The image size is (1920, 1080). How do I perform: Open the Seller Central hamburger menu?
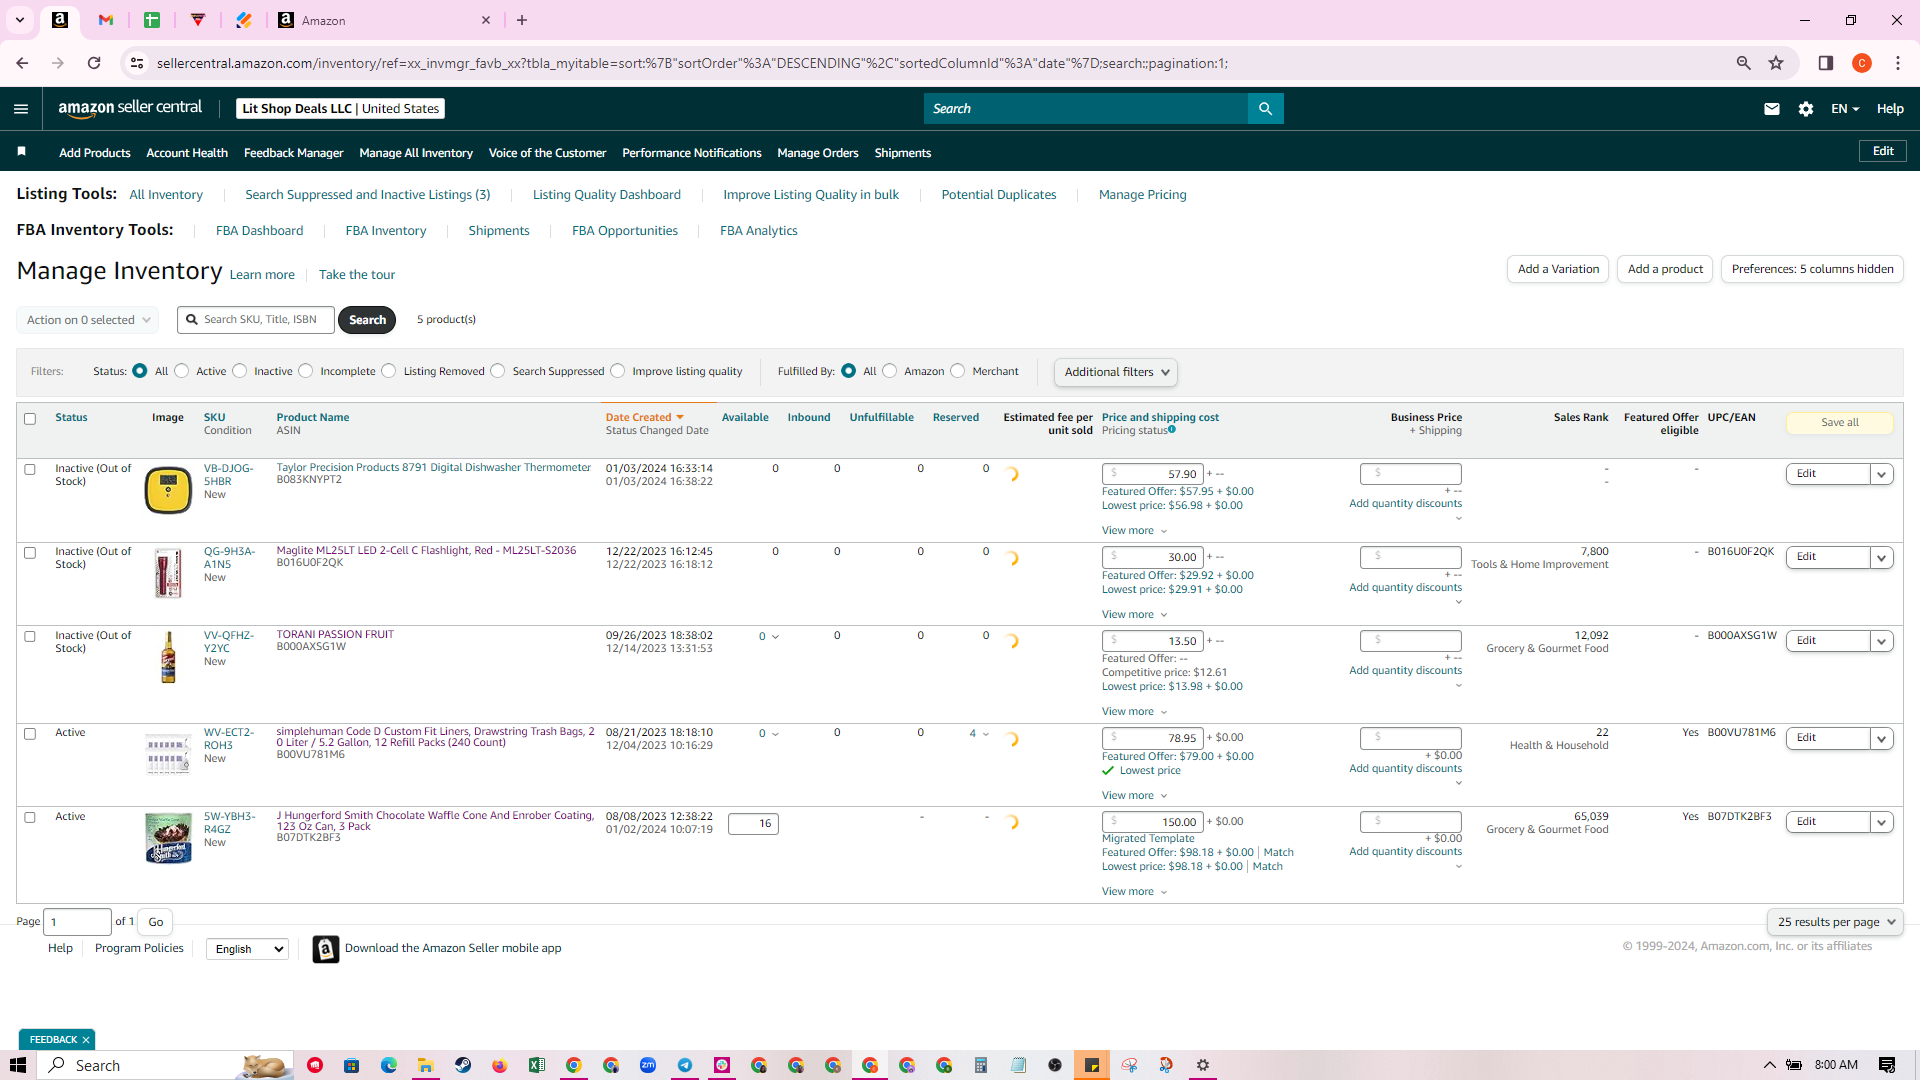coord(21,109)
